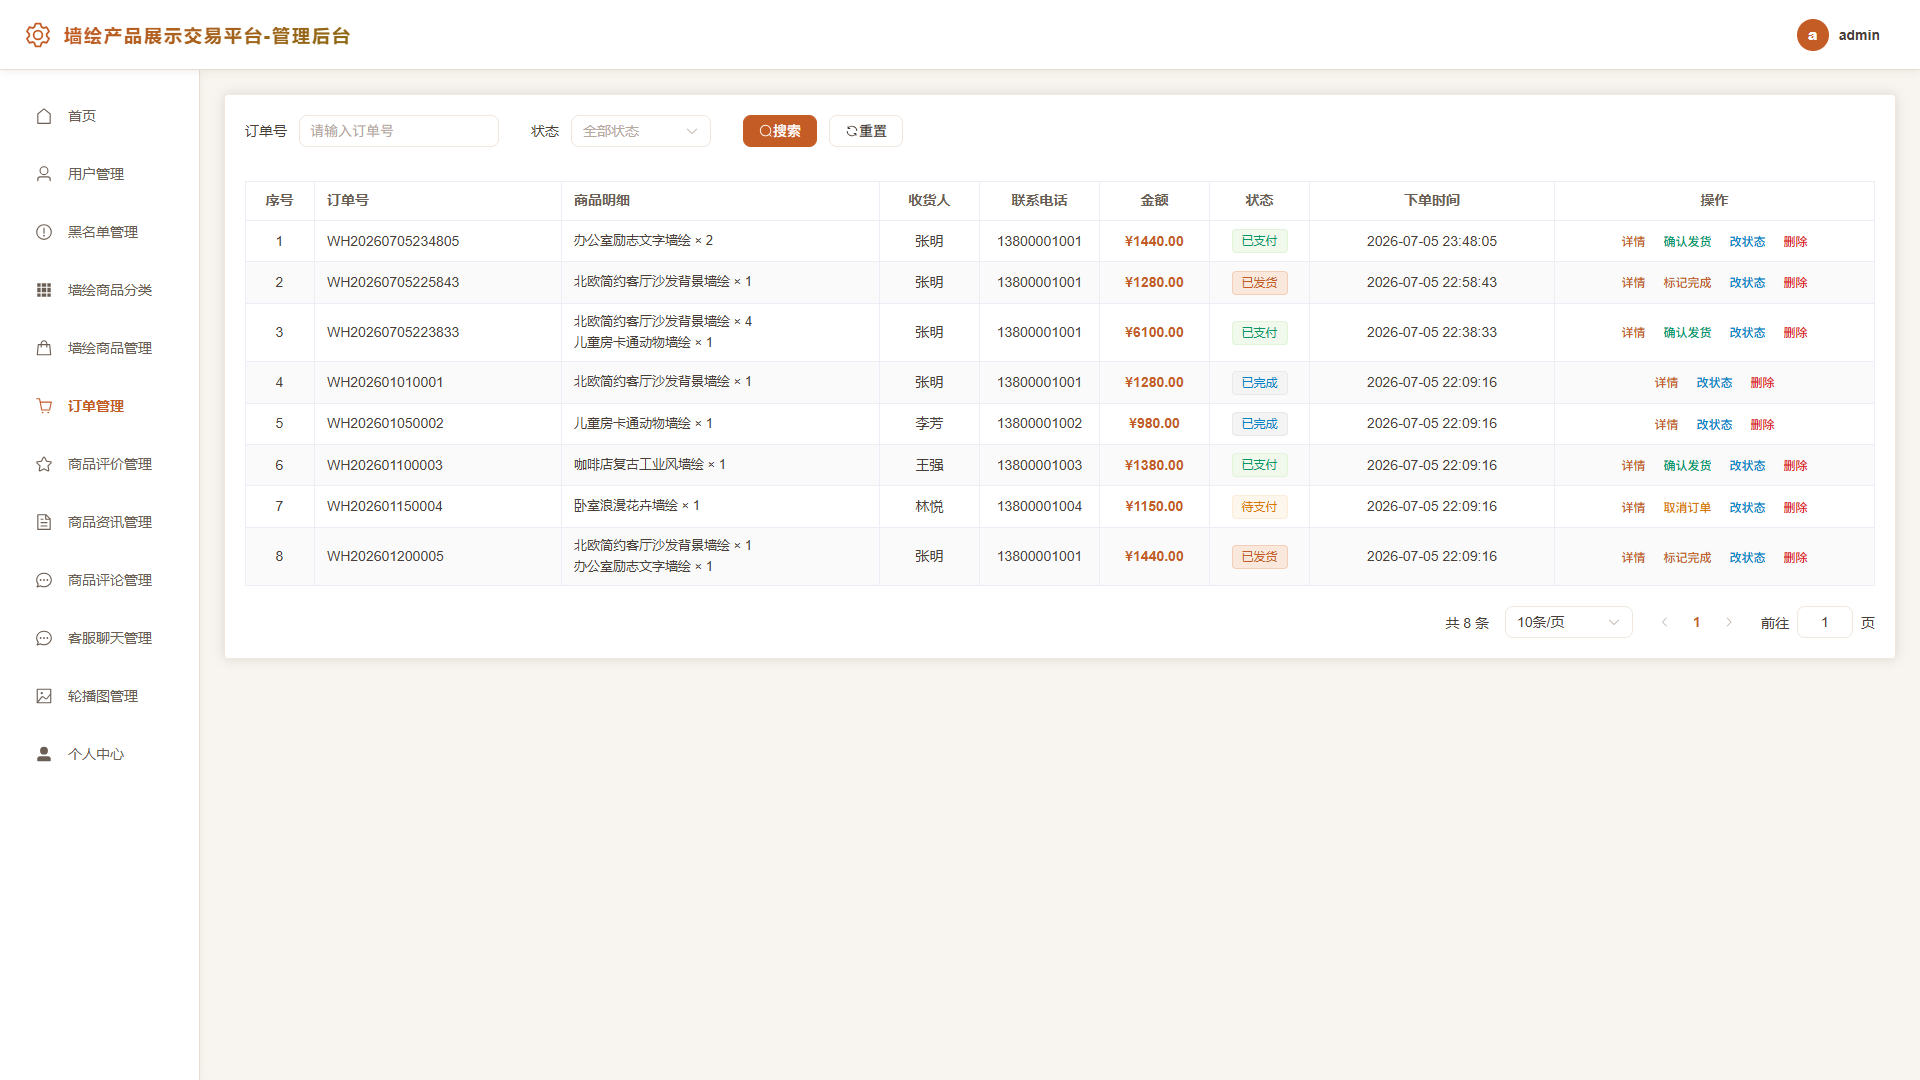This screenshot has height=1080, width=1920.
Task: Click the star icon for product reviews
Action: coord(44,464)
